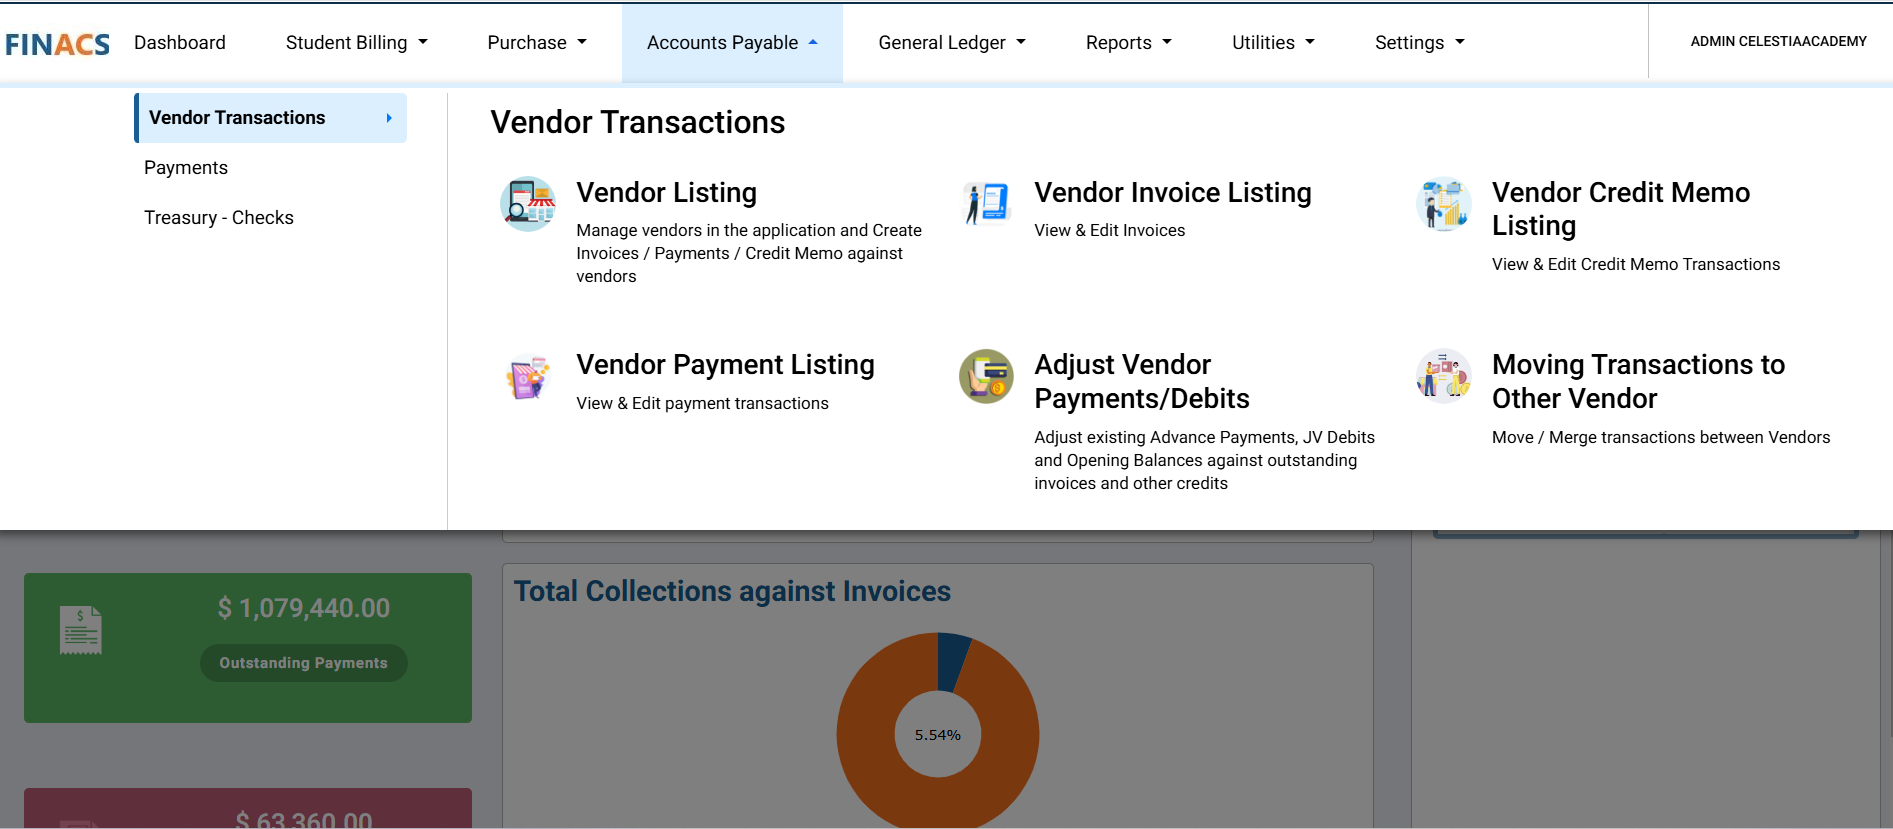Collapse the Accounts Payable menu
The image size is (1893, 829).
click(732, 43)
